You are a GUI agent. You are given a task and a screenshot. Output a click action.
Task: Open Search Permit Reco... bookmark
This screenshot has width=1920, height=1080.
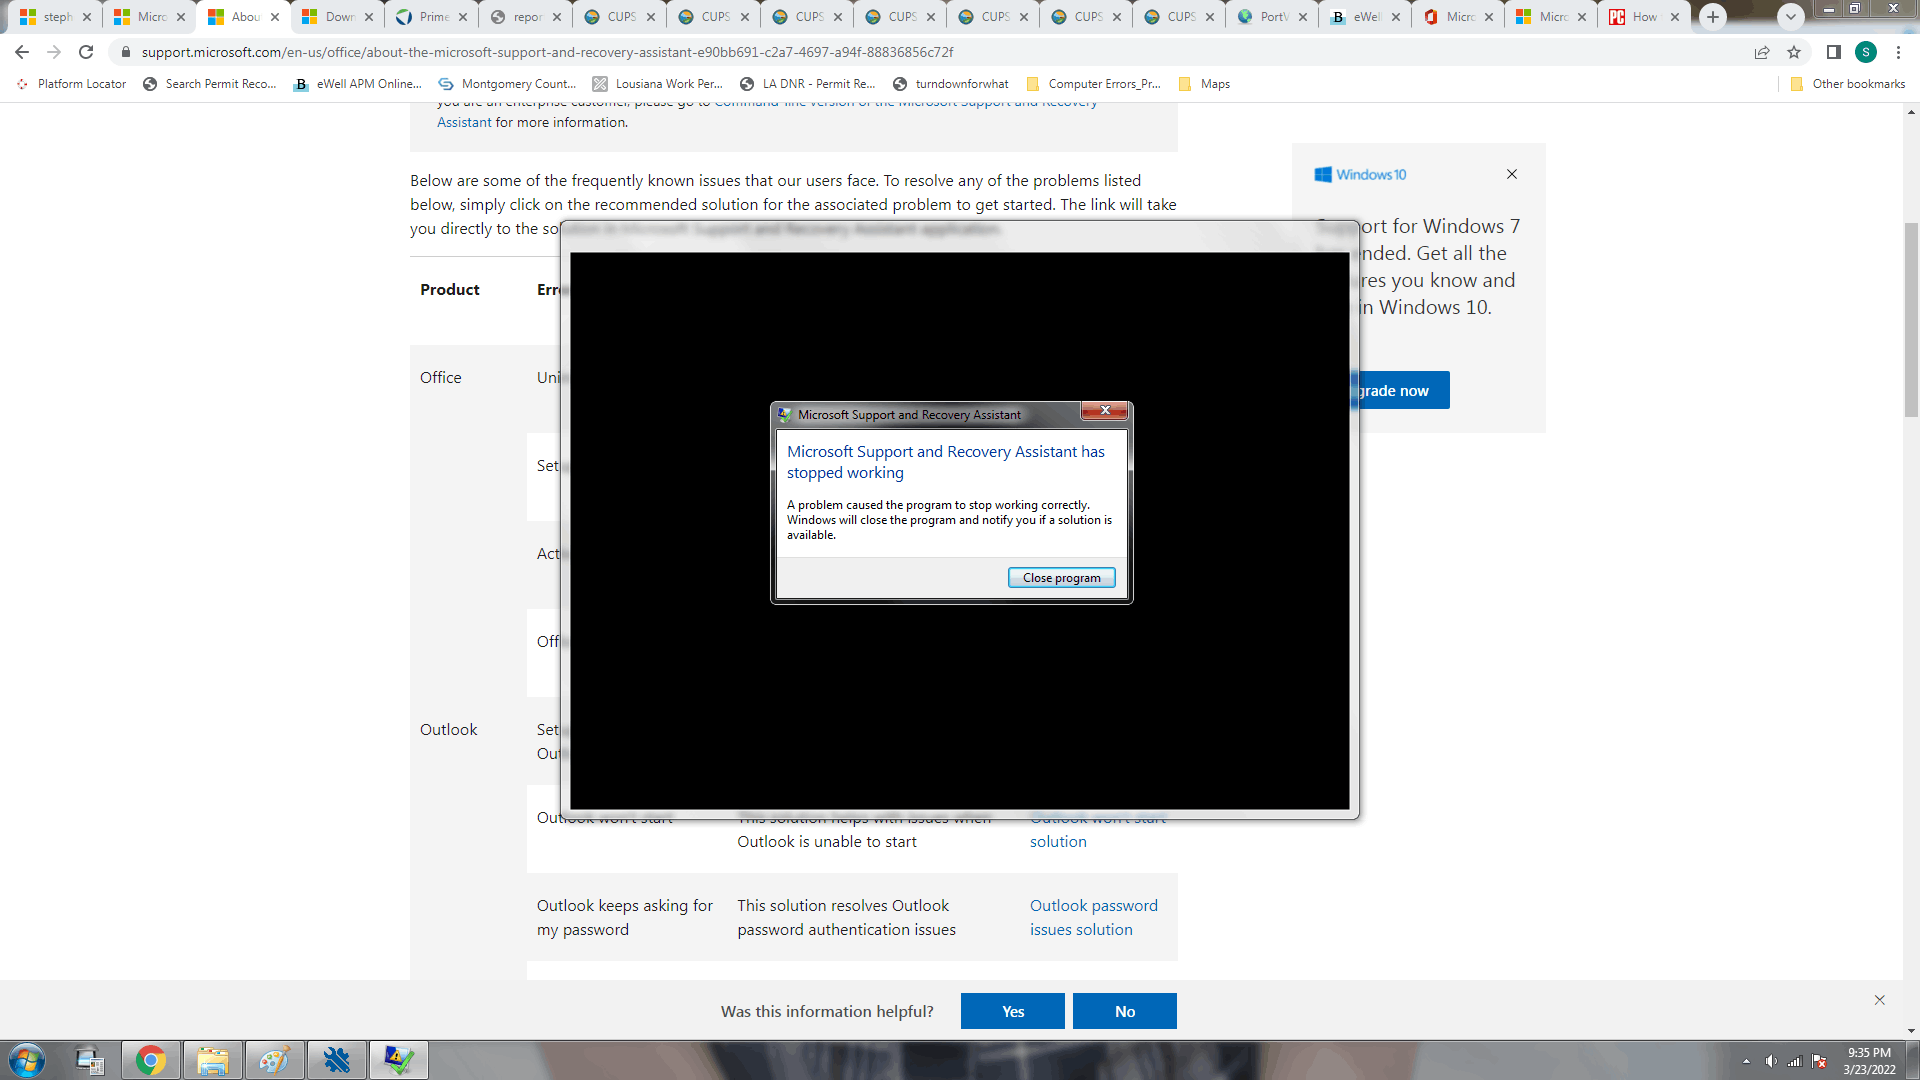209,84
